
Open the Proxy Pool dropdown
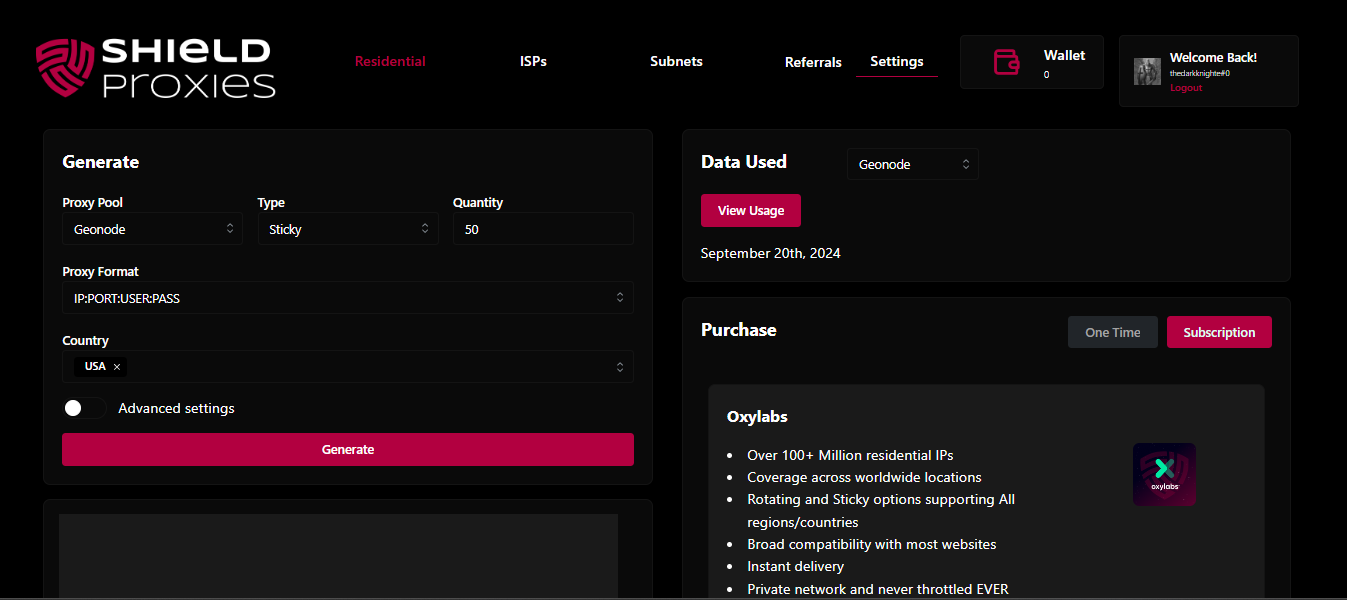point(152,229)
